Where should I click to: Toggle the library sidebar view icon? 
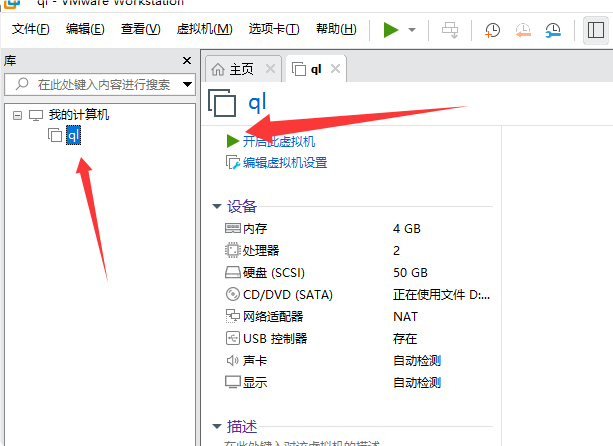(594, 30)
